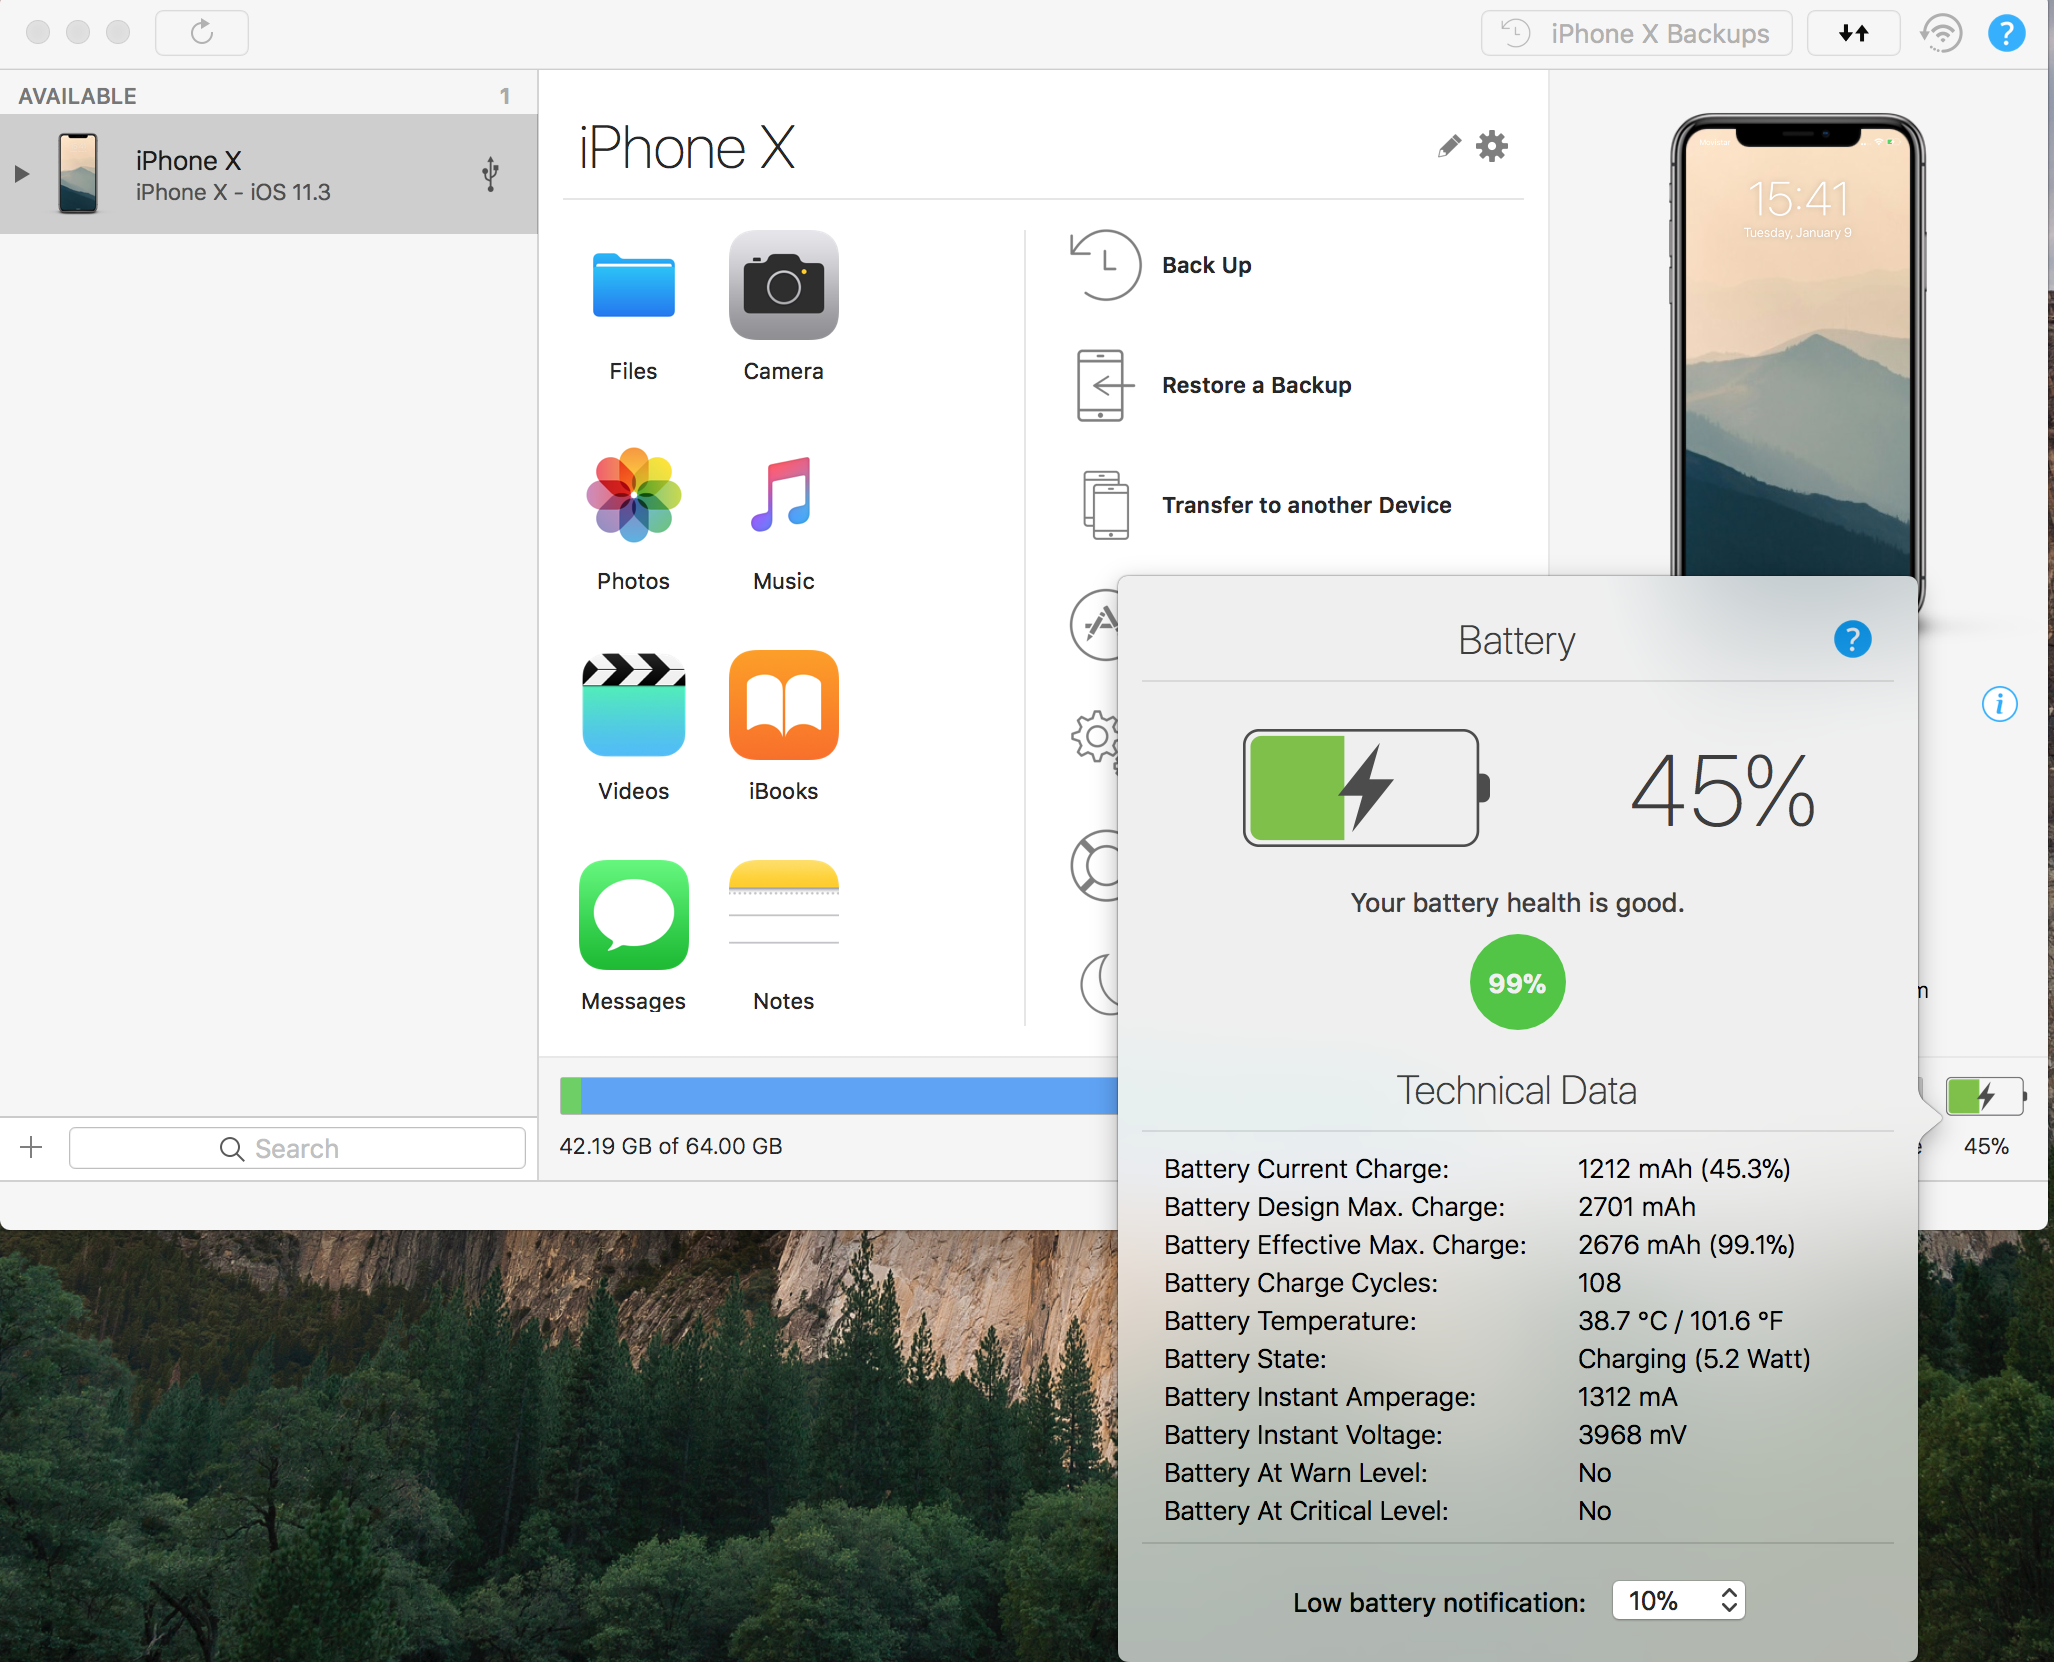Click the '42.19 GB of 64.00 GB' text
This screenshot has width=2054, height=1662.
(670, 1146)
